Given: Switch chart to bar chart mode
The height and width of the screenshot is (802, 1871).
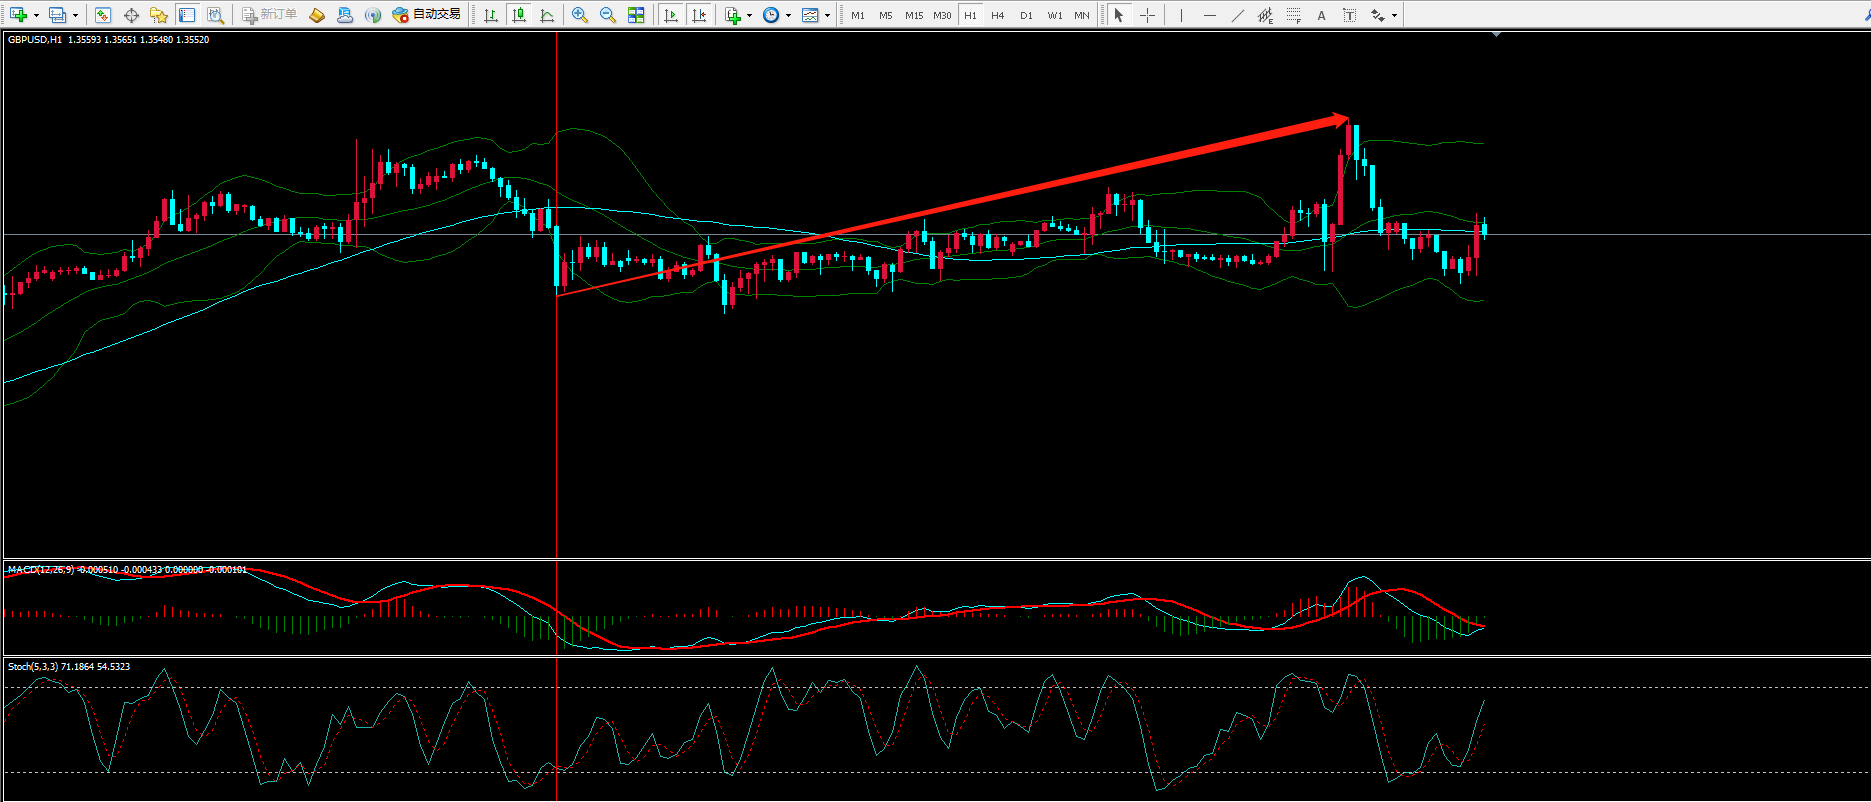Looking at the screenshot, I should pyautogui.click(x=491, y=15).
